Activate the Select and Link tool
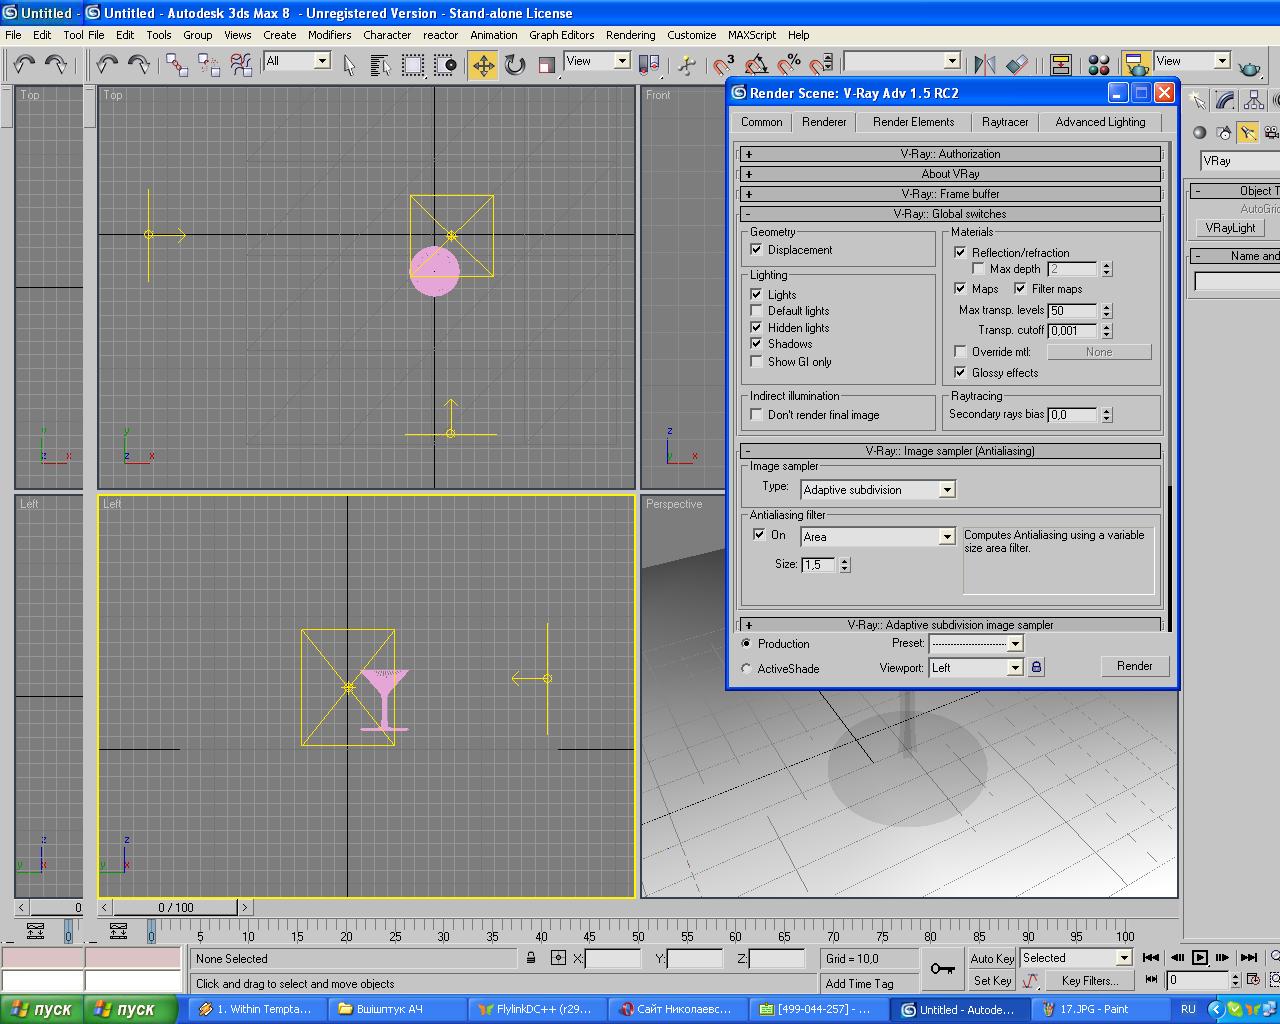 (x=177, y=65)
